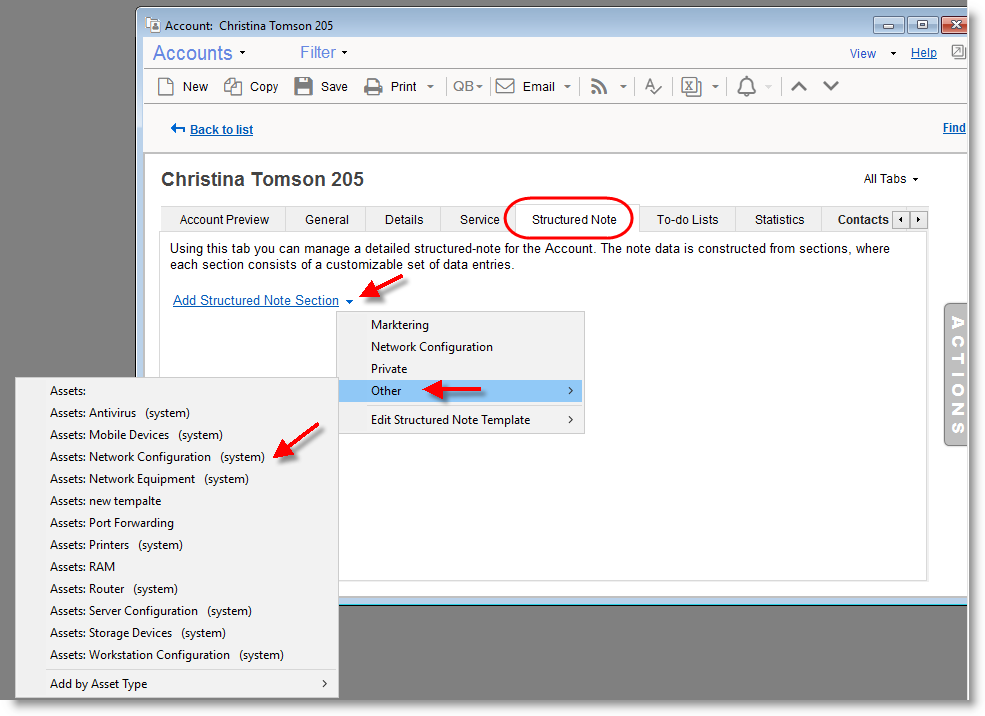Go to previous record with up arrow
This screenshot has width=985, height=716.
pos(798,87)
